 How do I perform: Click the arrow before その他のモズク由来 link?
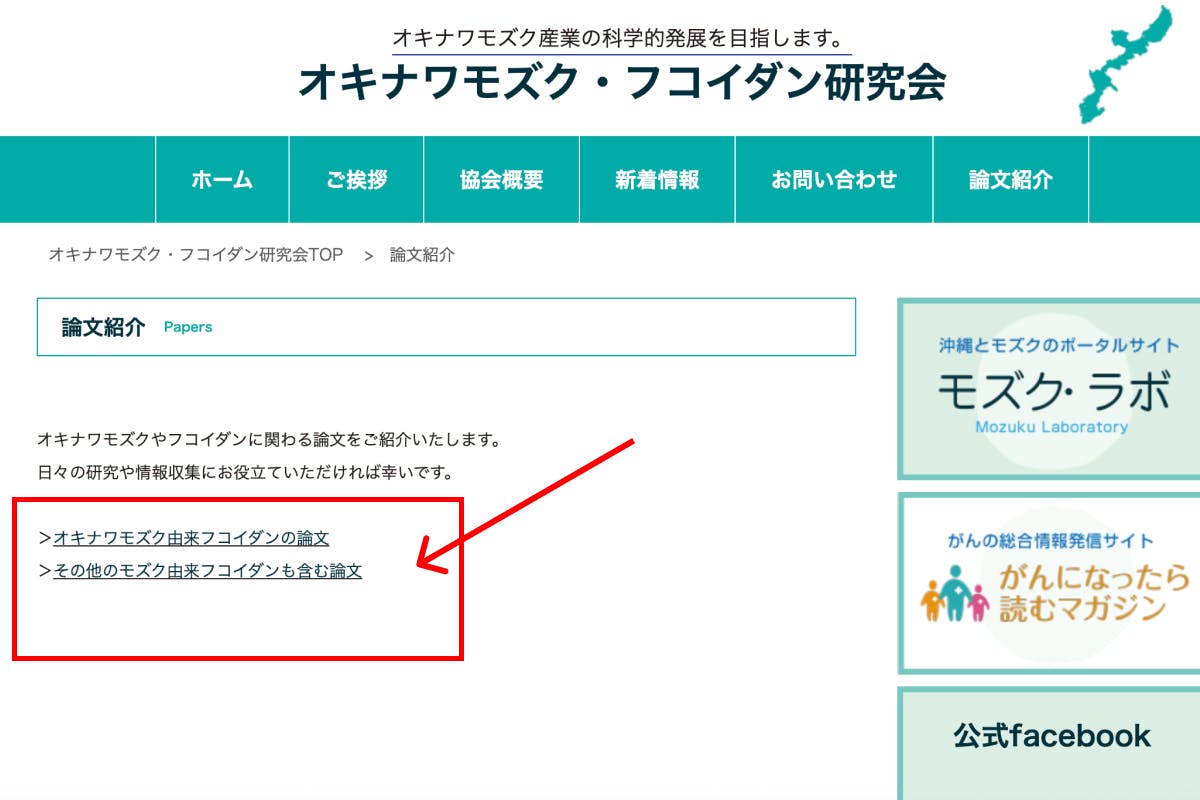(44, 571)
